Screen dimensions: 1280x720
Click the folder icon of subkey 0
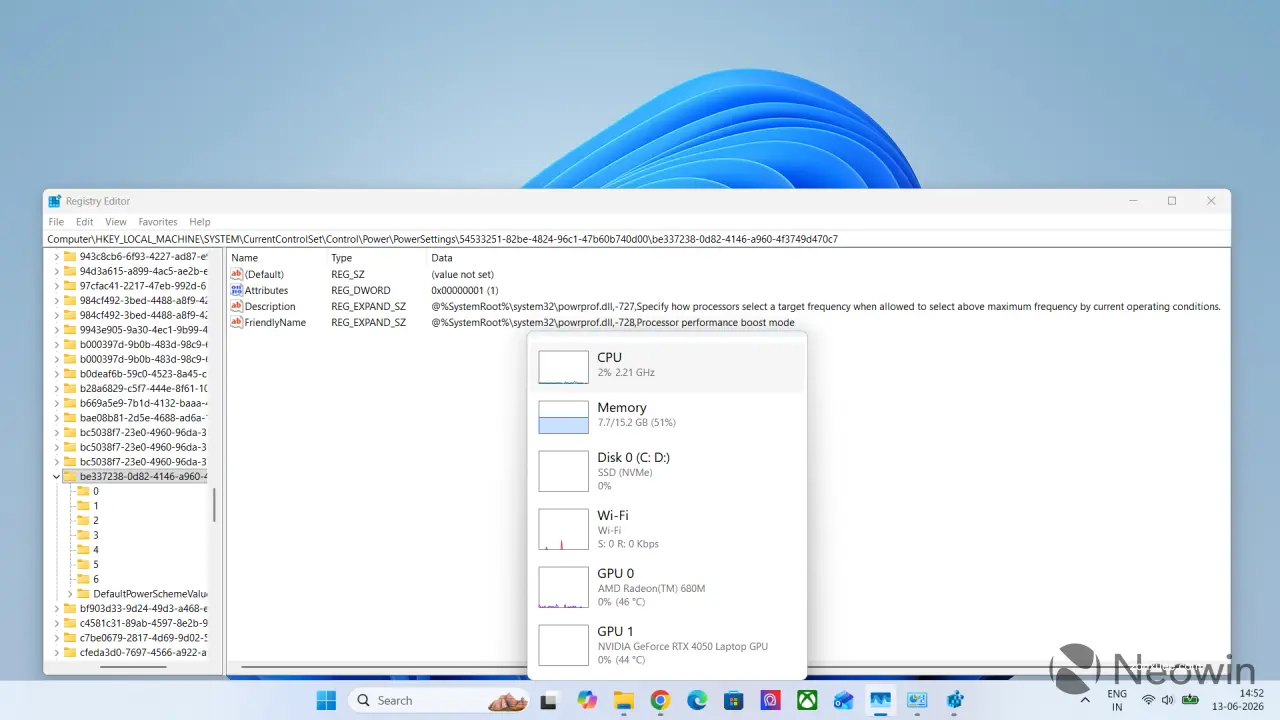click(83, 491)
